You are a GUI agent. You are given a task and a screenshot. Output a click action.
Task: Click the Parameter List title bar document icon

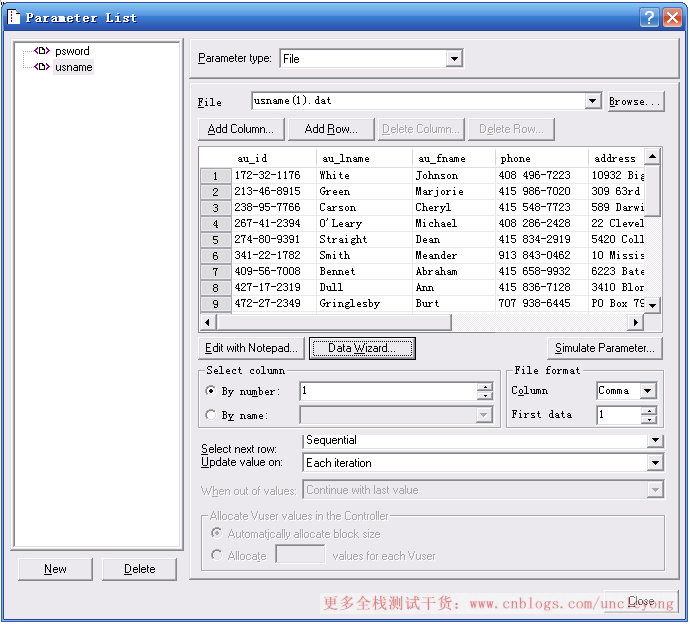pos(14,17)
